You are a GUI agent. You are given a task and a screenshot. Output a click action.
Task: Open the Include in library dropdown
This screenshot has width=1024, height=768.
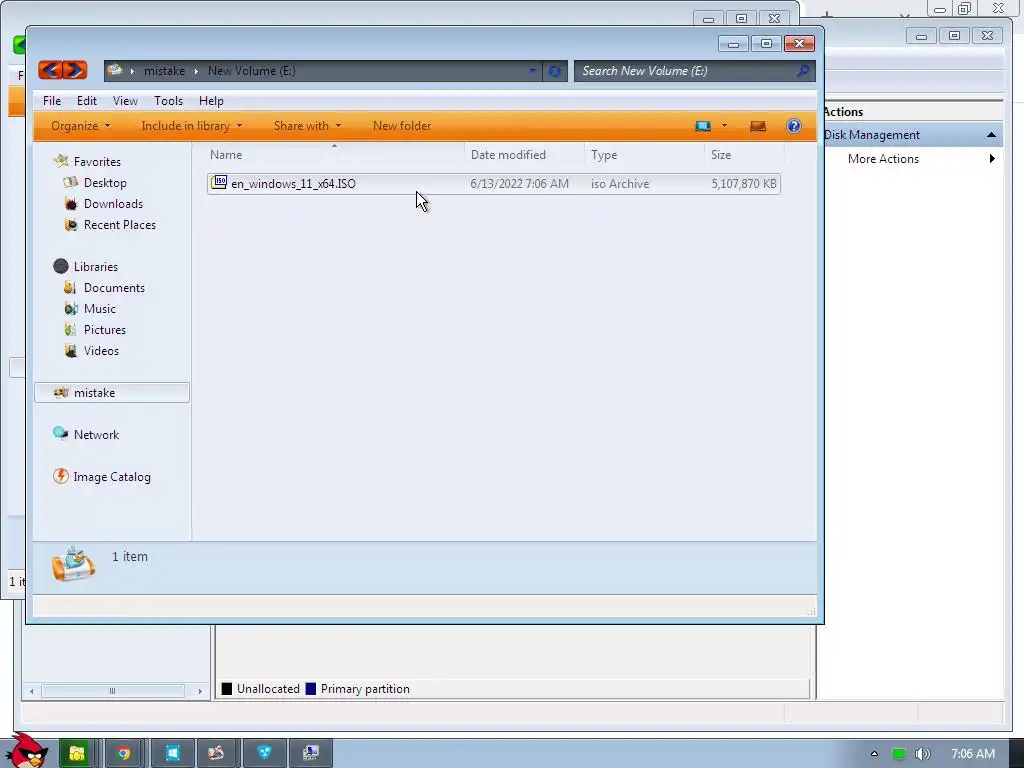(x=191, y=126)
